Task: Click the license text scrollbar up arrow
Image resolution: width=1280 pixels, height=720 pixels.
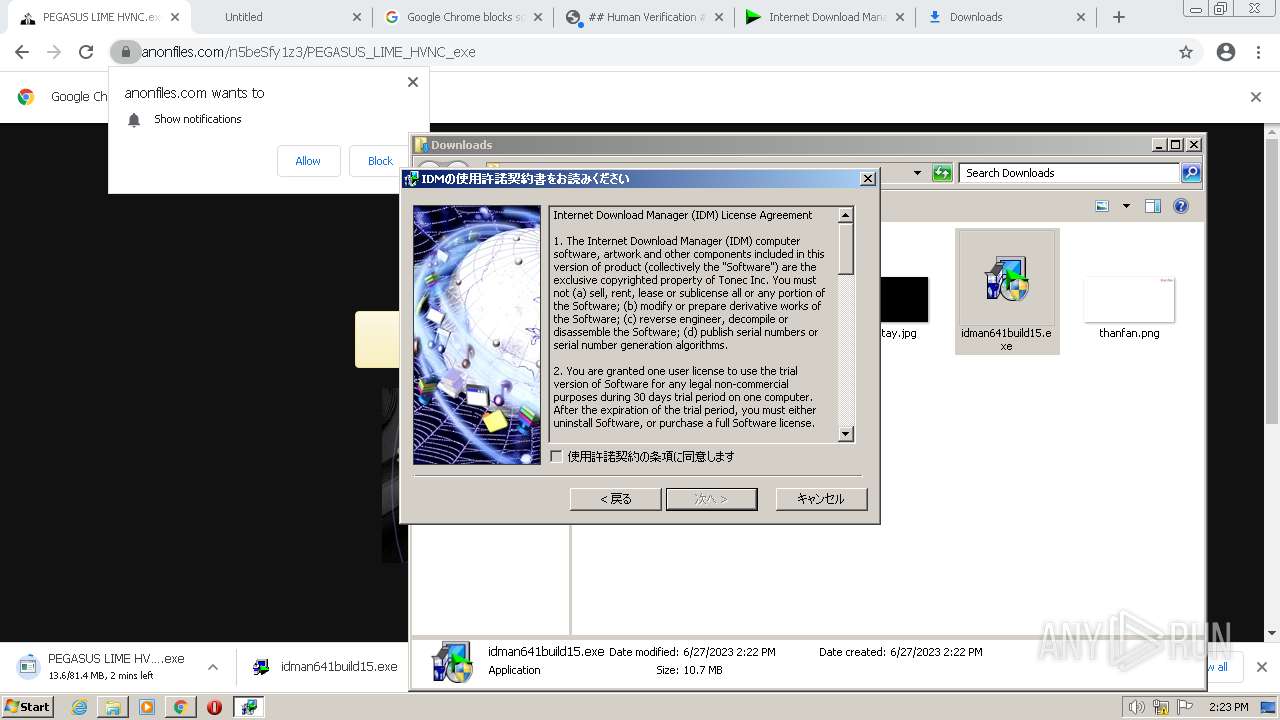Action: tap(846, 215)
